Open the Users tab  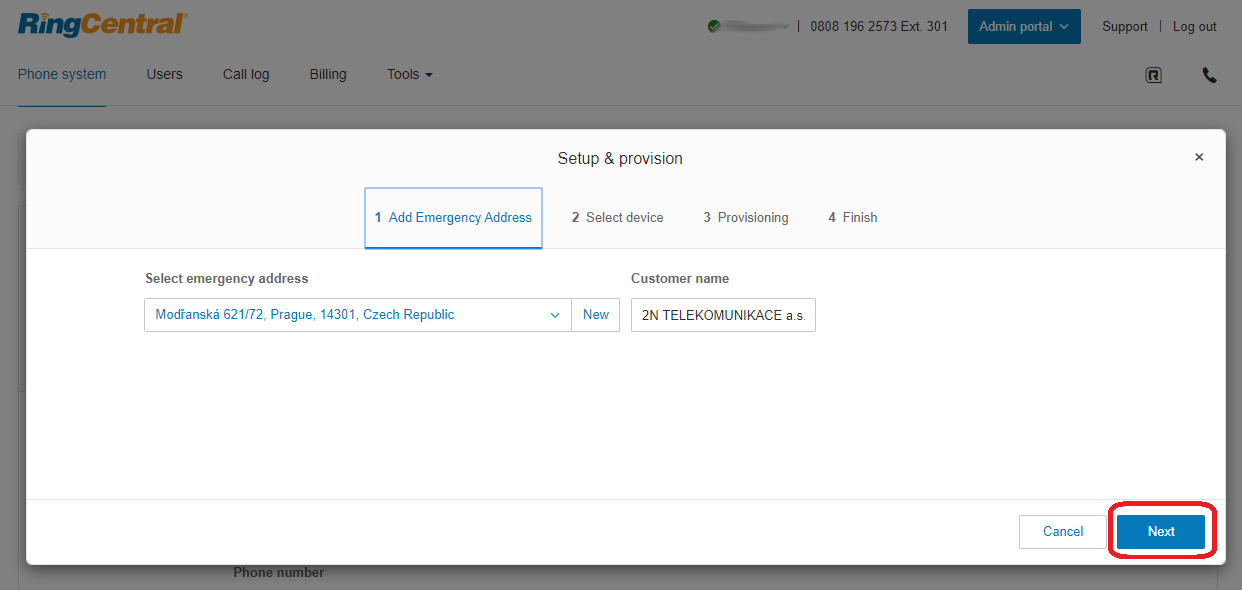(164, 75)
